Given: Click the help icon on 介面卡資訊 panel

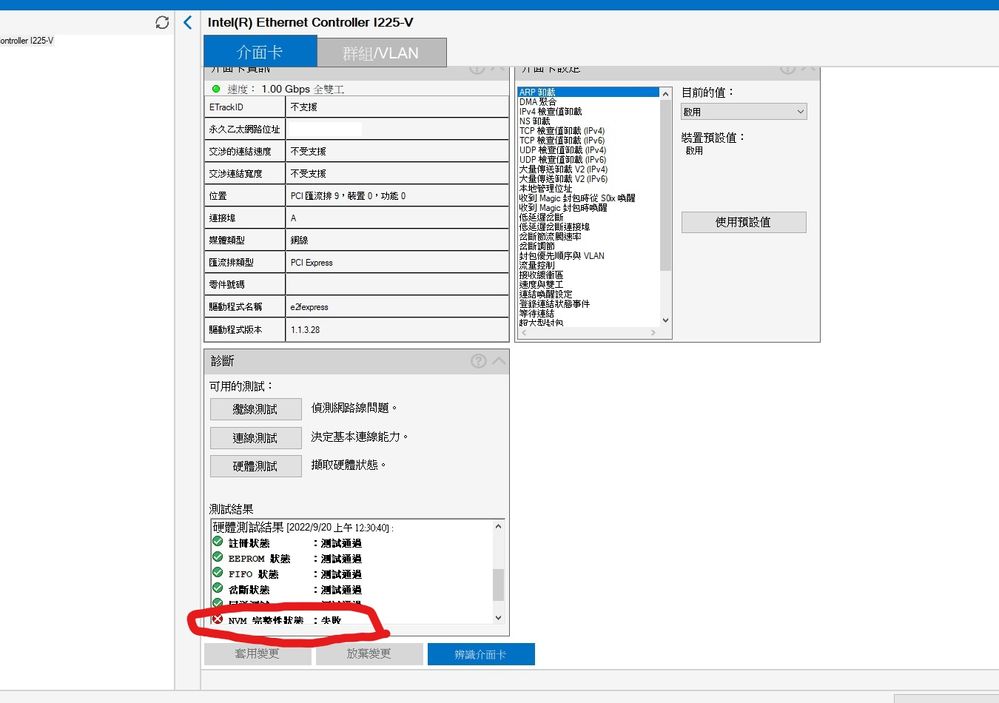Looking at the screenshot, I should pos(478,68).
